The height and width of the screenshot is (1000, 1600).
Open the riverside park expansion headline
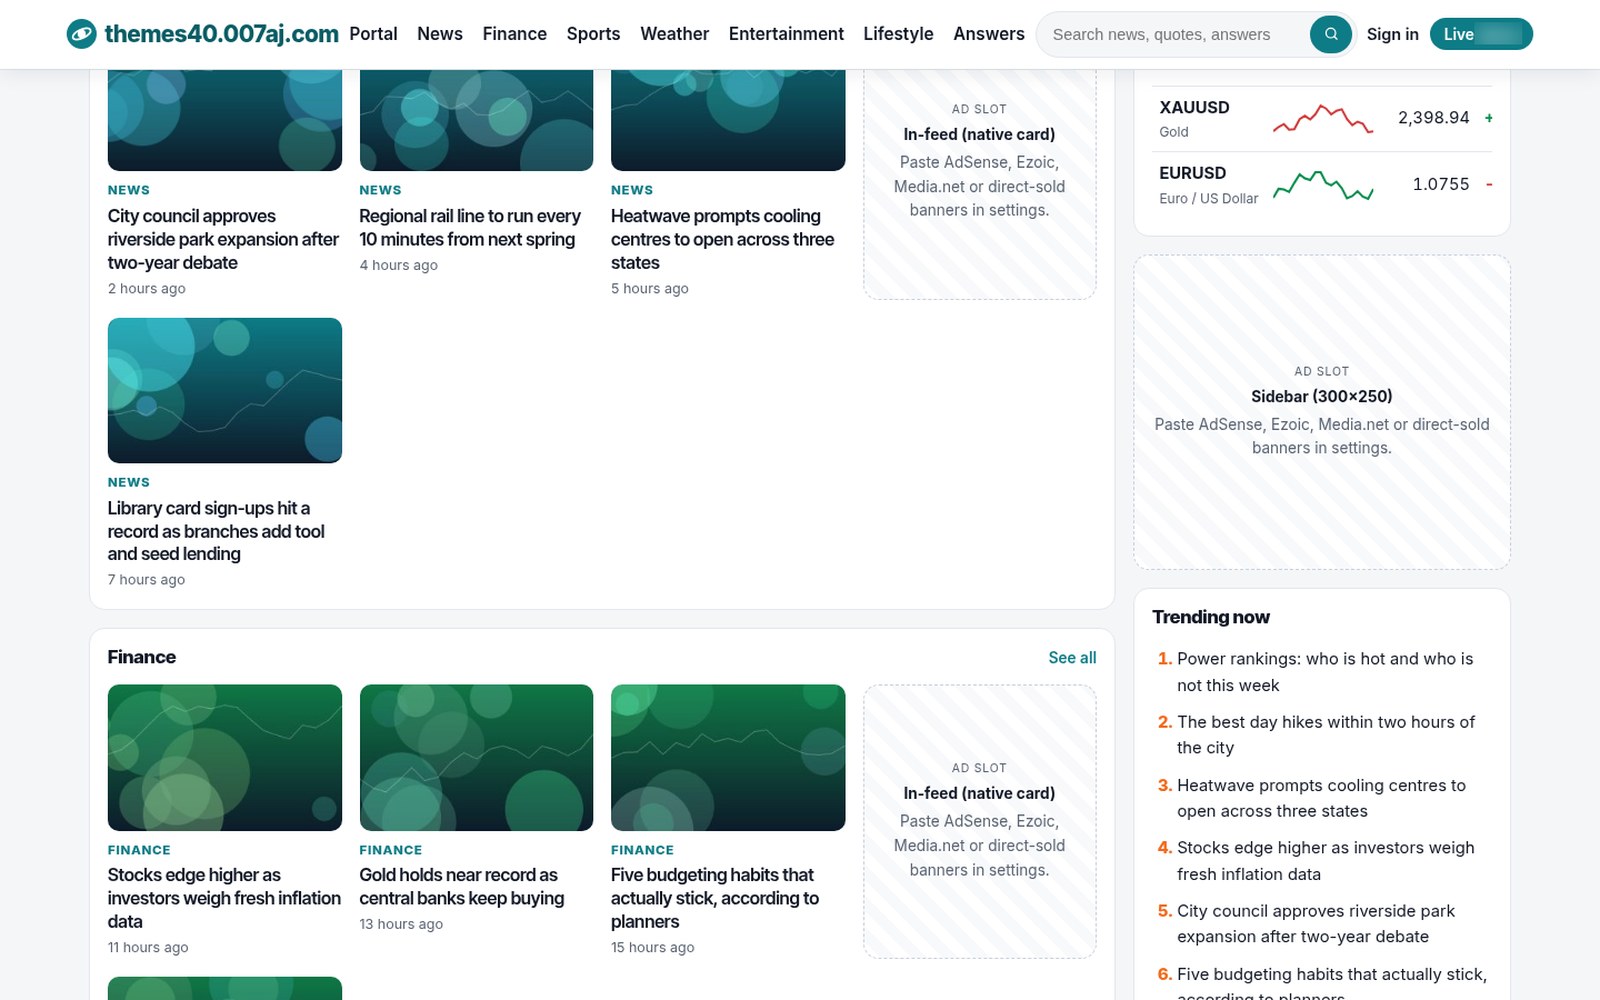pos(224,239)
